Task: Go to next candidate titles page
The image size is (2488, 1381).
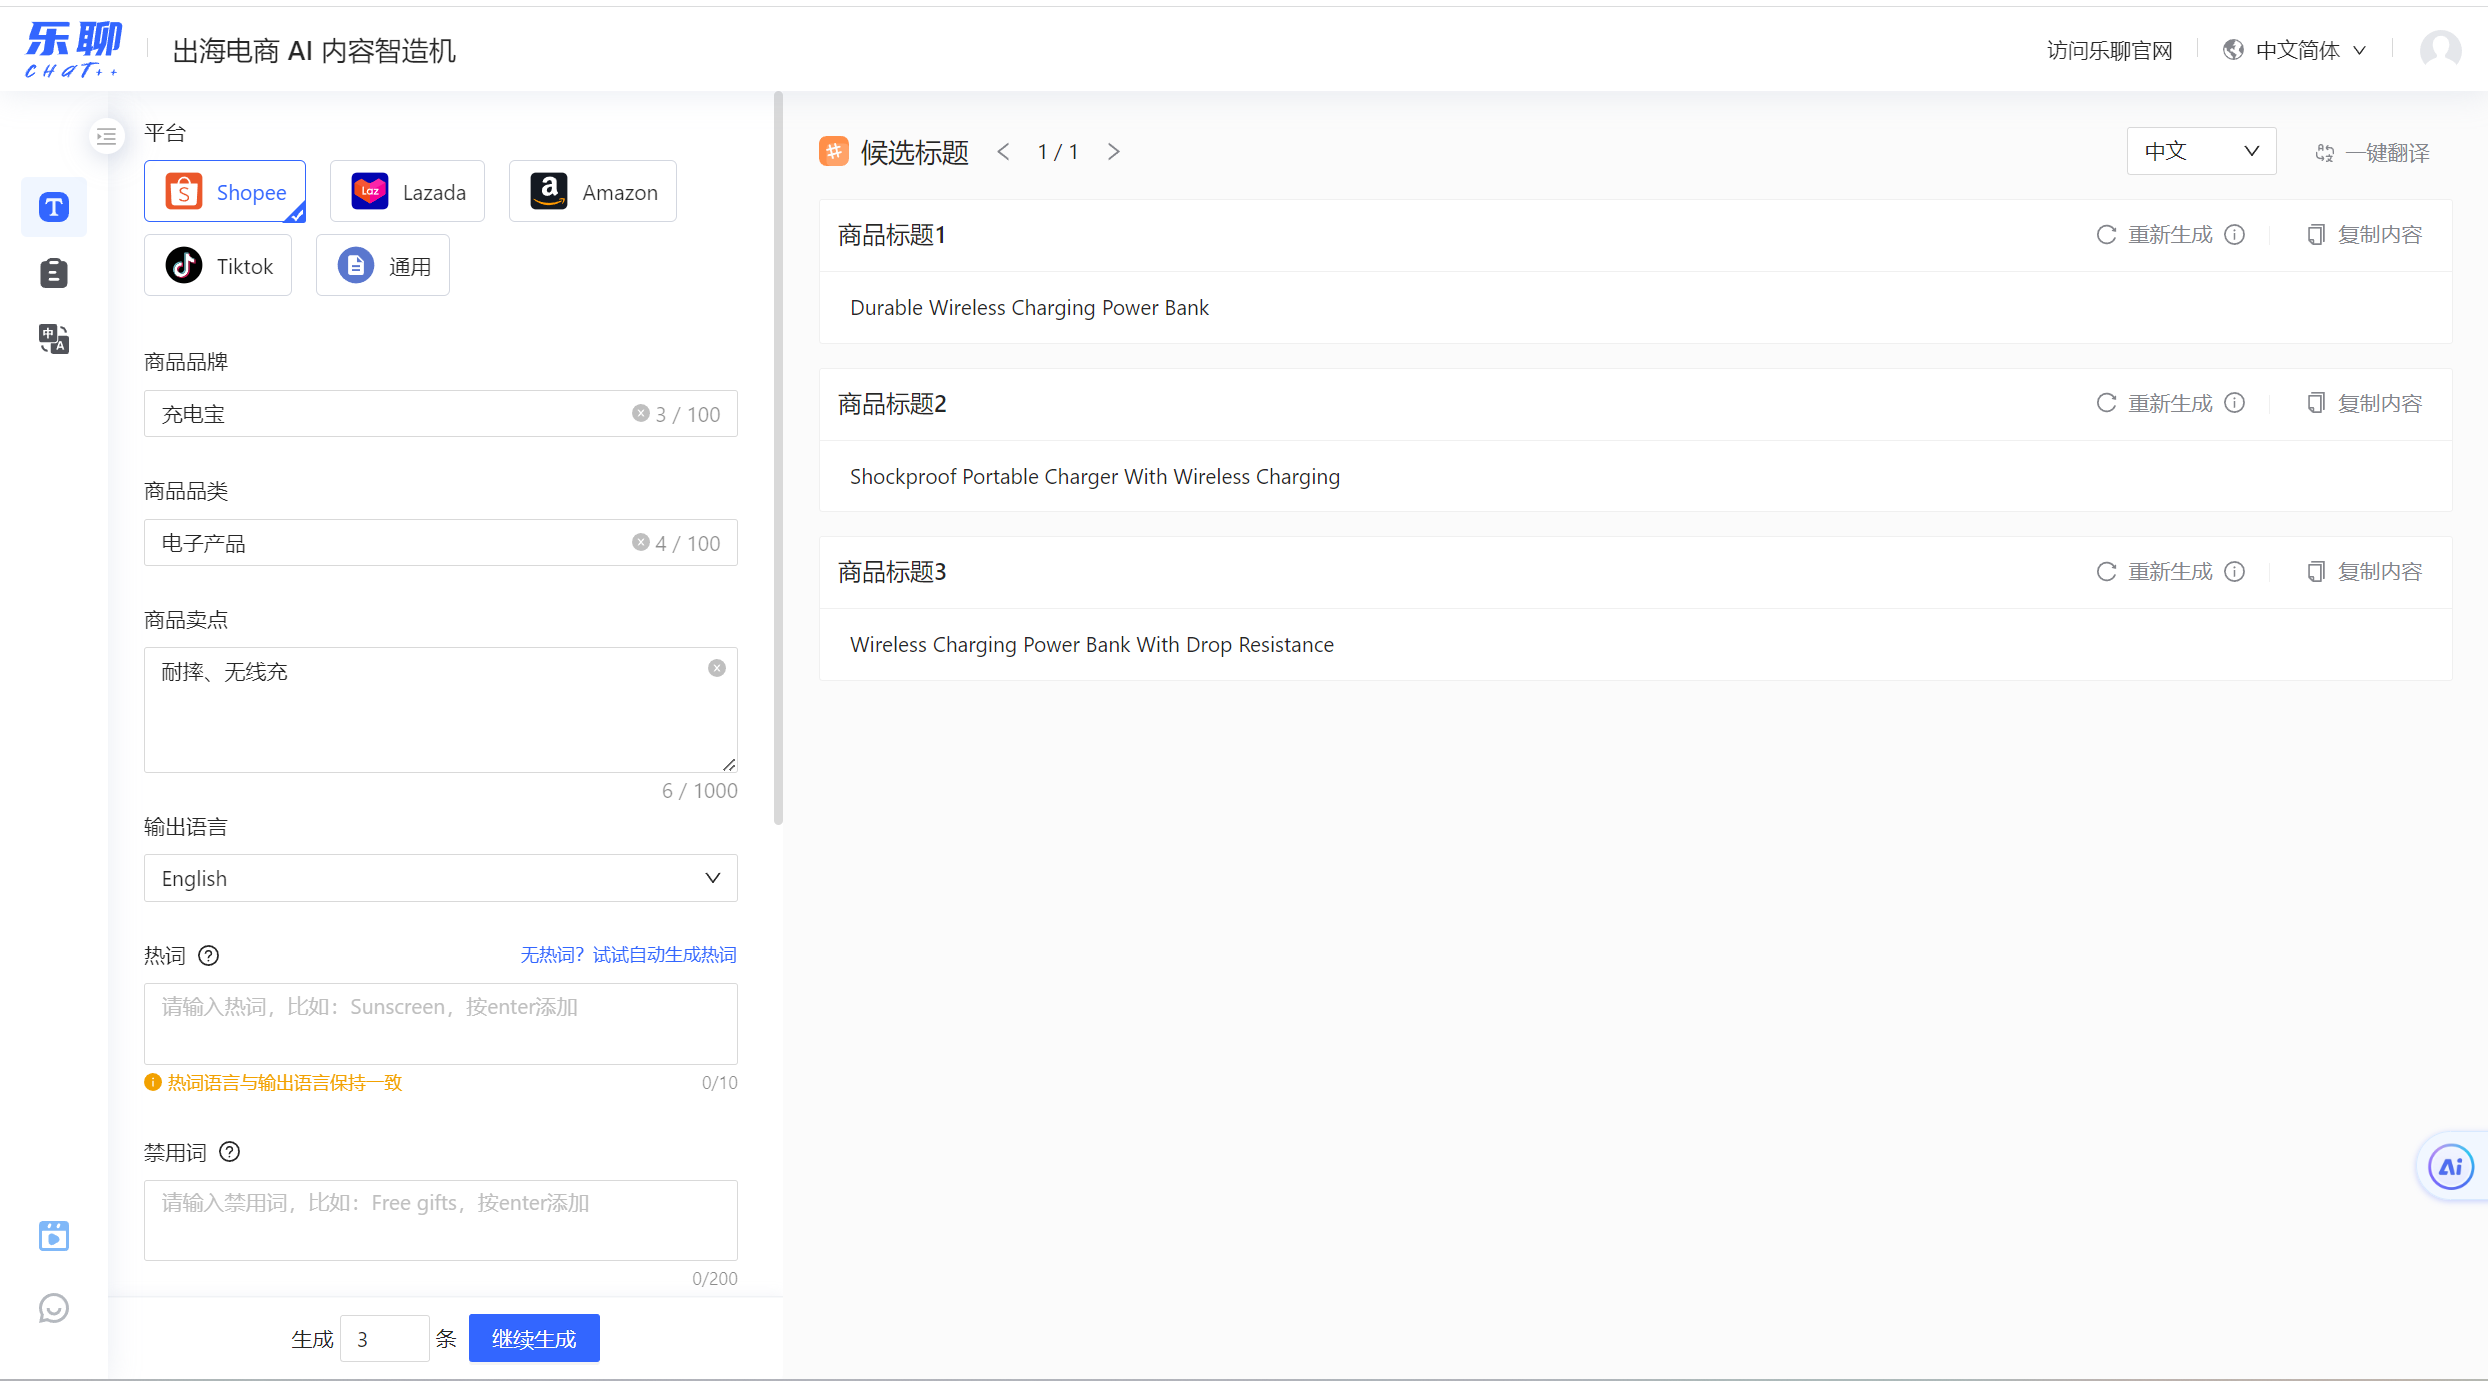Action: pyautogui.click(x=1113, y=152)
